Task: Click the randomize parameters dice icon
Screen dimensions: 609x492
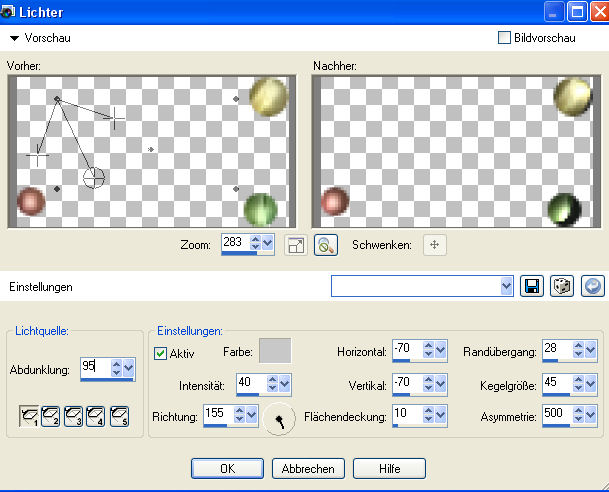Action: pos(563,287)
